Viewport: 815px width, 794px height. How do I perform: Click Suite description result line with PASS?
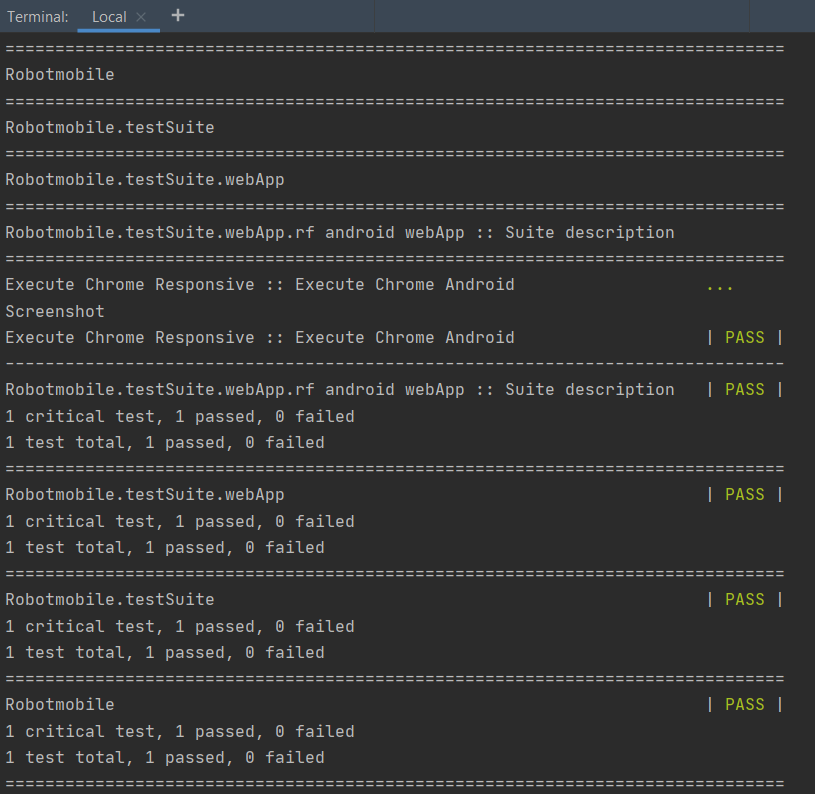tap(339, 390)
